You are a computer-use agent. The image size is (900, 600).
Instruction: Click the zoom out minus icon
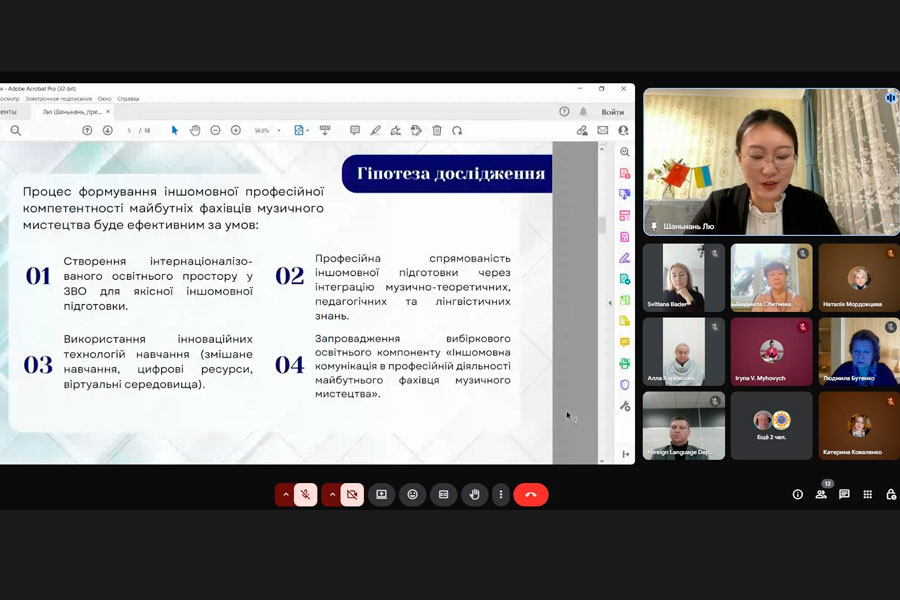[215, 130]
